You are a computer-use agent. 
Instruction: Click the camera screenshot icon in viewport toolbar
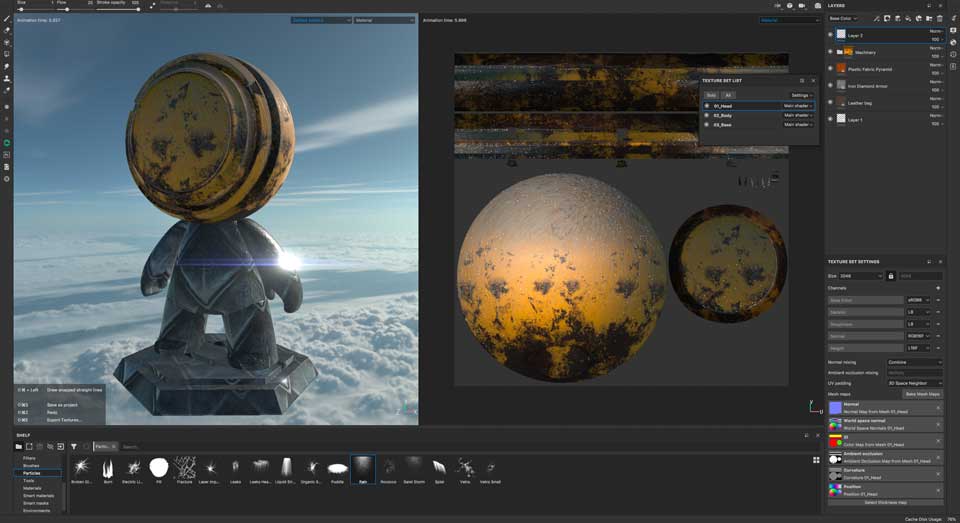pyautogui.click(x=817, y=5)
